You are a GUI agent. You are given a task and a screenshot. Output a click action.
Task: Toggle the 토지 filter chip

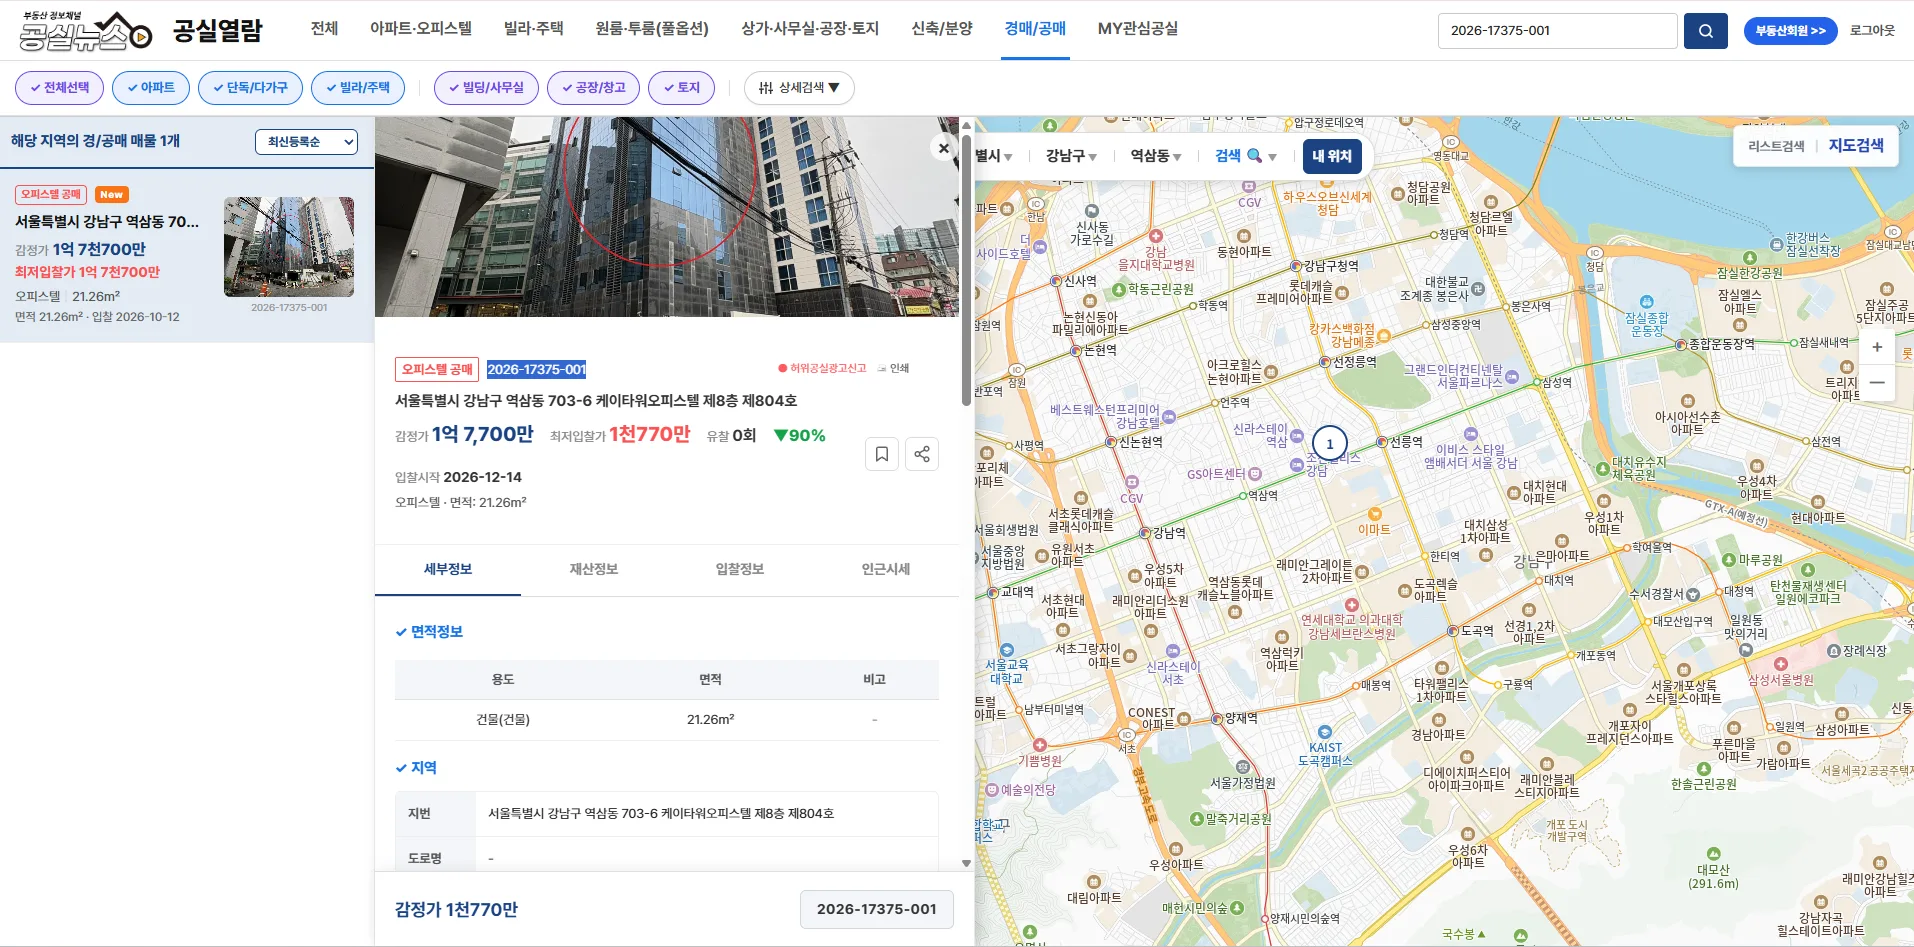point(681,88)
